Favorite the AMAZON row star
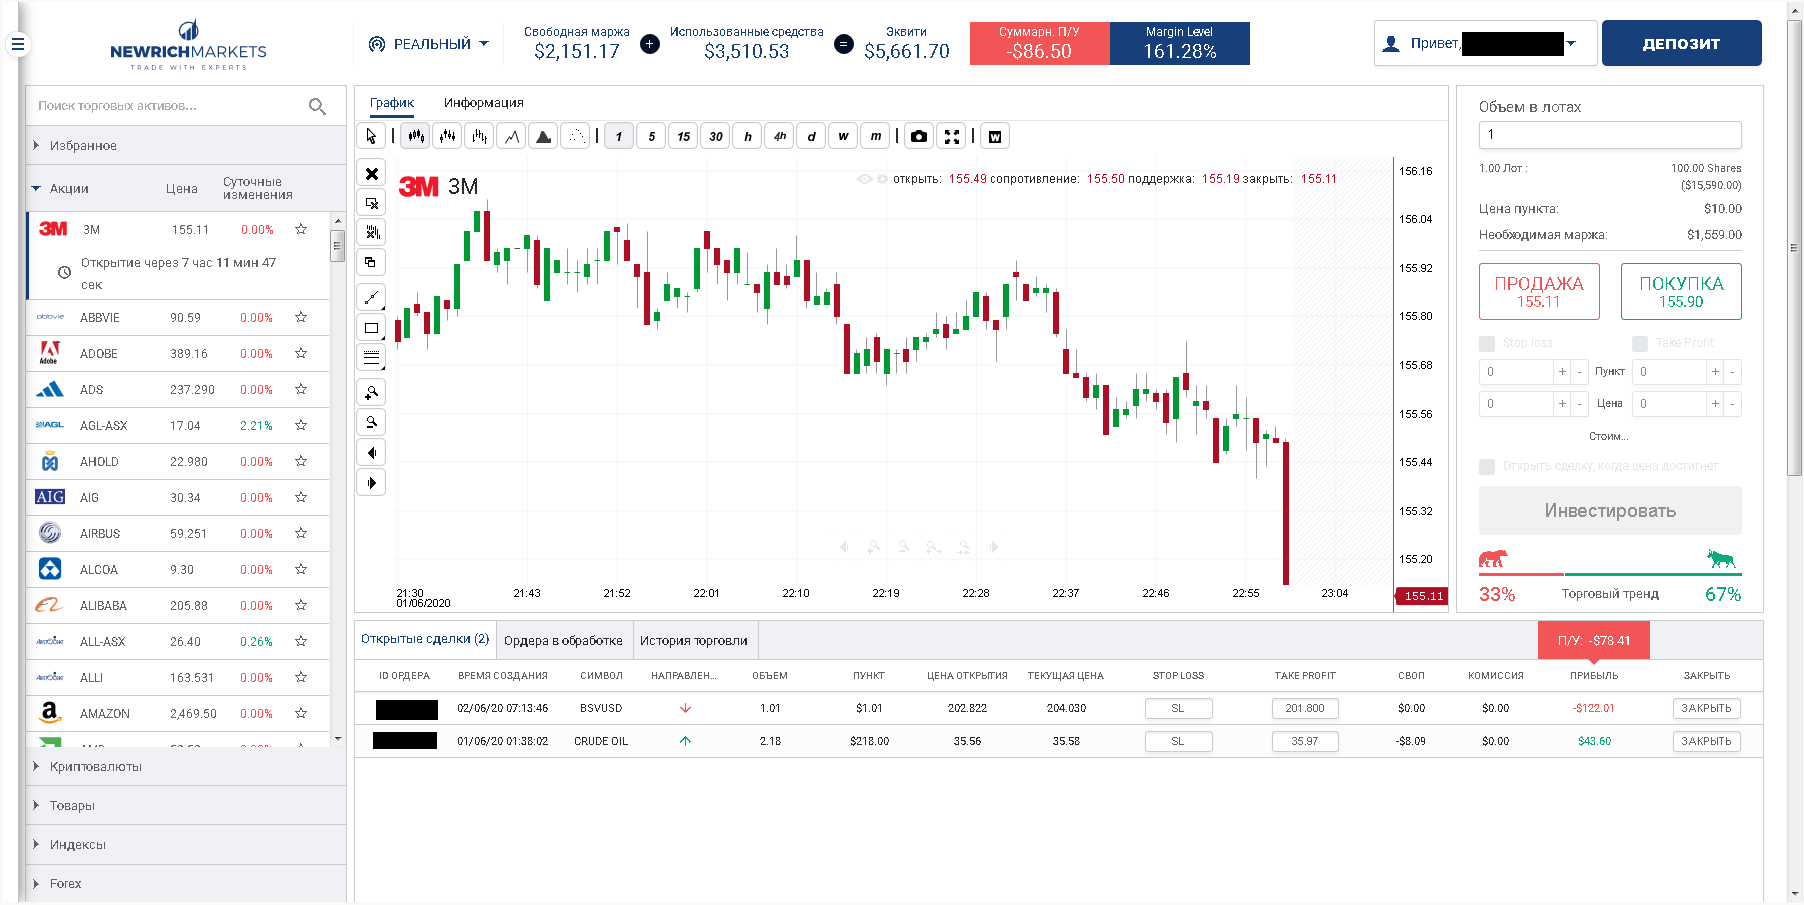The height and width of the screenshot is (905, 1804). [x=301, y=713]
